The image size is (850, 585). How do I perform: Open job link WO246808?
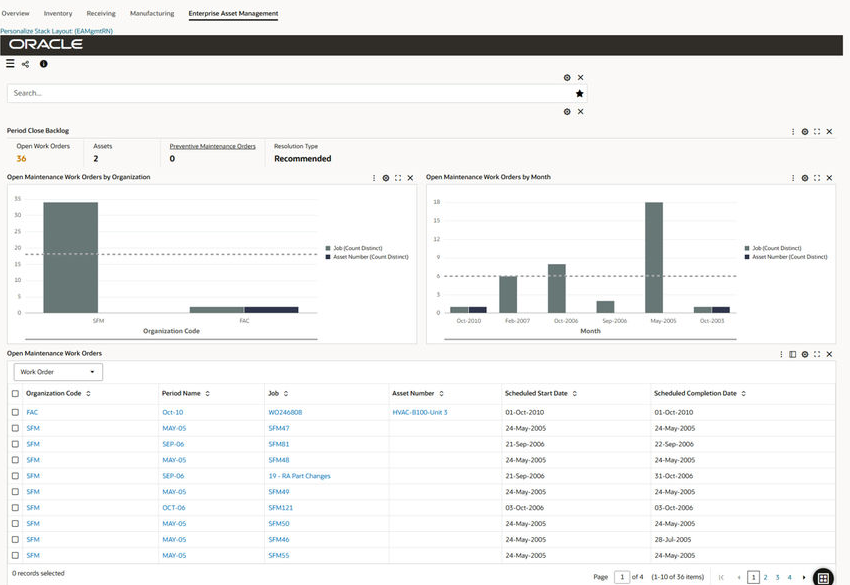pos(285,412)
